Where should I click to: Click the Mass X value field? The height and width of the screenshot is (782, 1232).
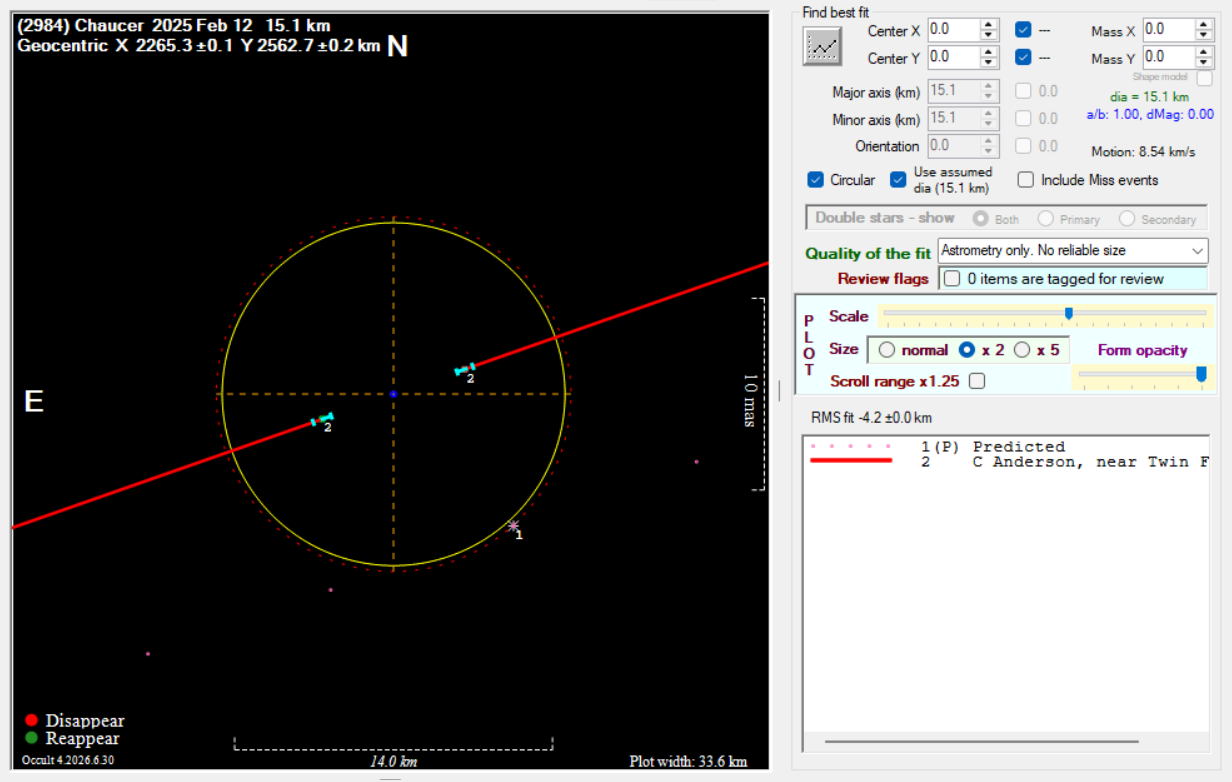pos(1168,30)
